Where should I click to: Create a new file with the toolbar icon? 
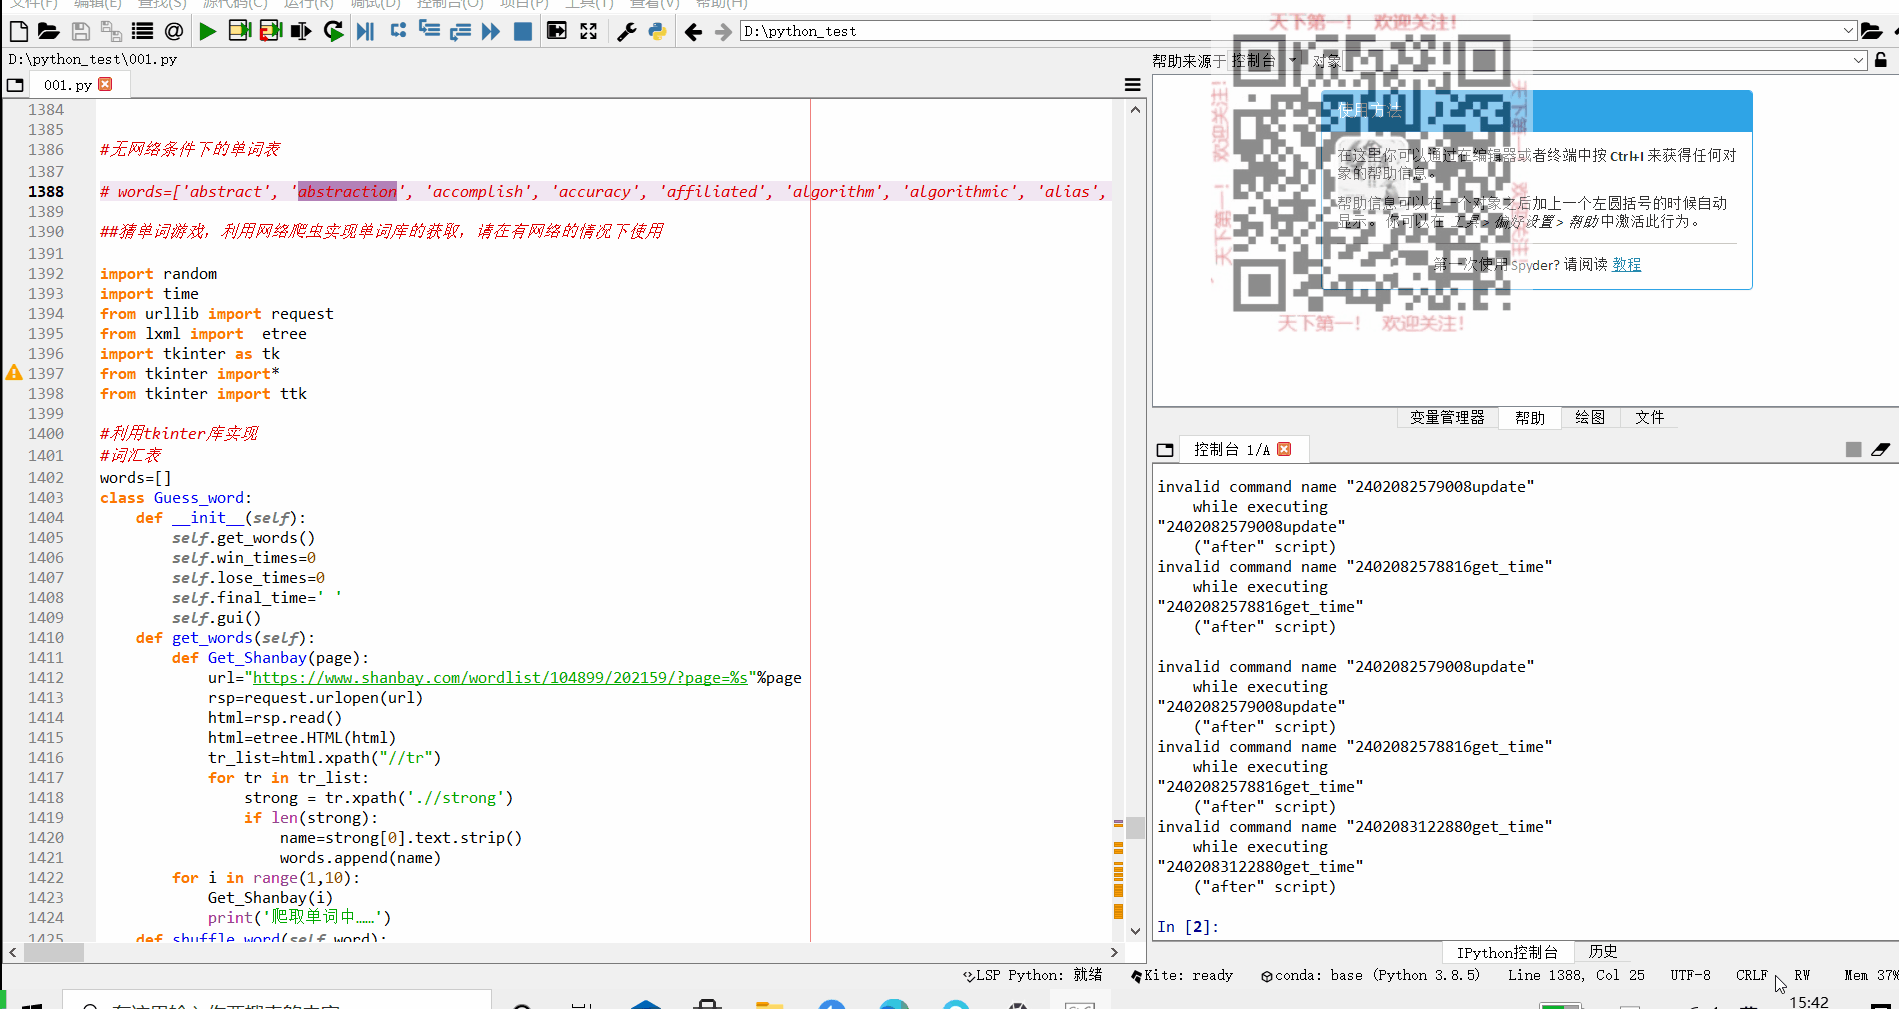point(19,31)
